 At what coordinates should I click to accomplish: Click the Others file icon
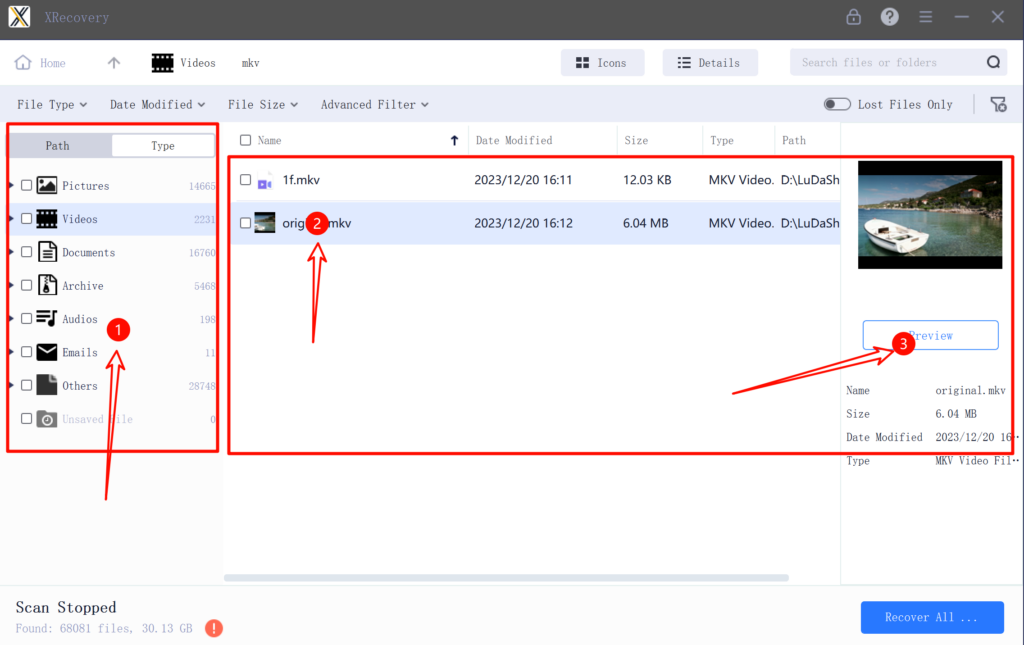pyautogui.click(x=46, y=385)
